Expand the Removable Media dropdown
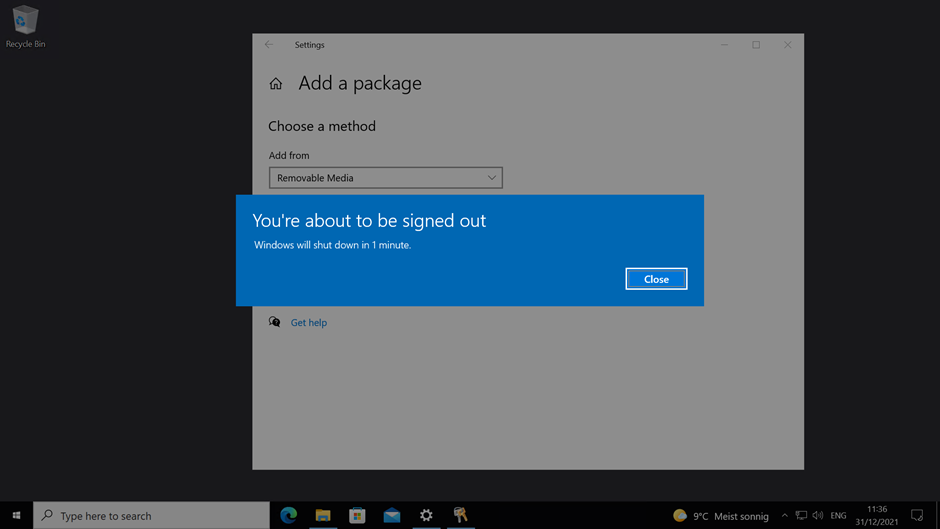The image size is (940, 529). (x=385, y=178)
